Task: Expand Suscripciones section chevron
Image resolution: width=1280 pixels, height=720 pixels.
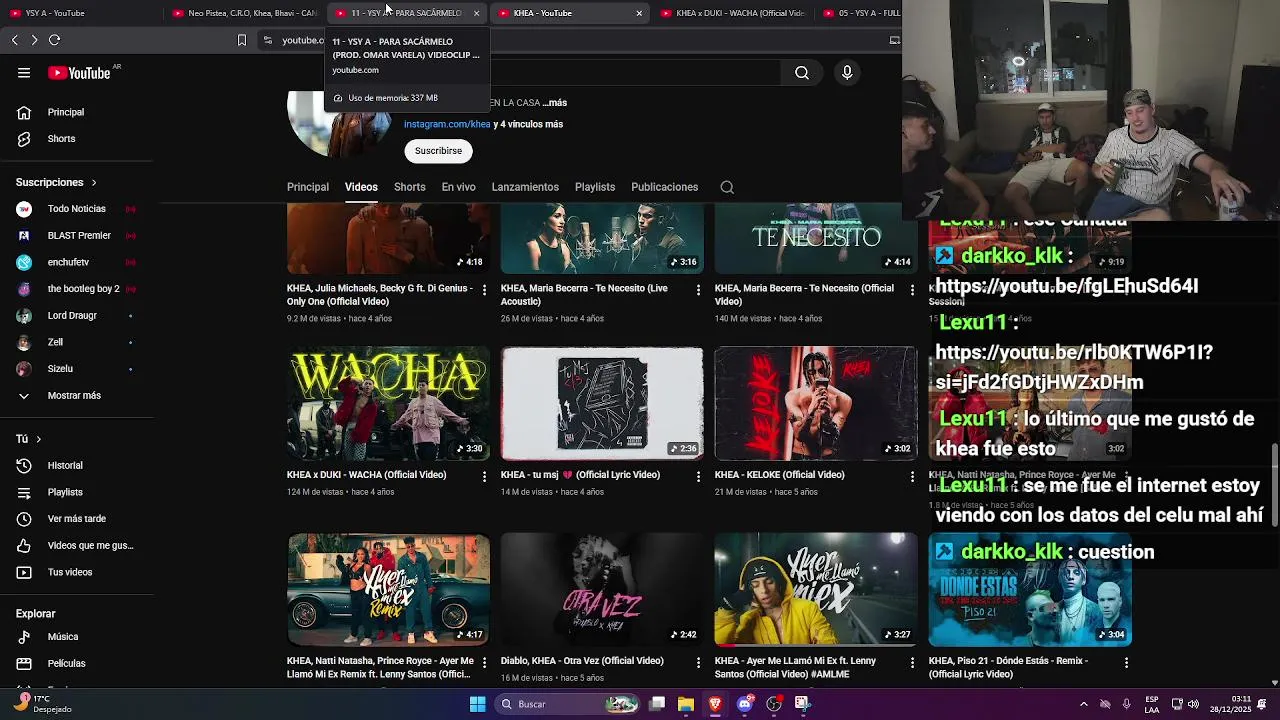Action: [94, 183]
